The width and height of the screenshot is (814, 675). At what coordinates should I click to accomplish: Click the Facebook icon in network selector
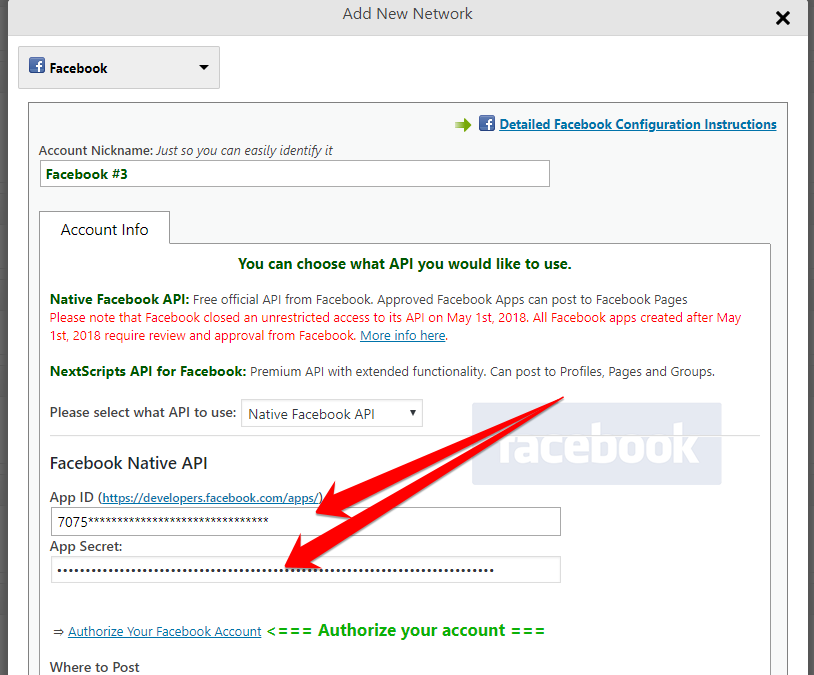pos(37,65)
